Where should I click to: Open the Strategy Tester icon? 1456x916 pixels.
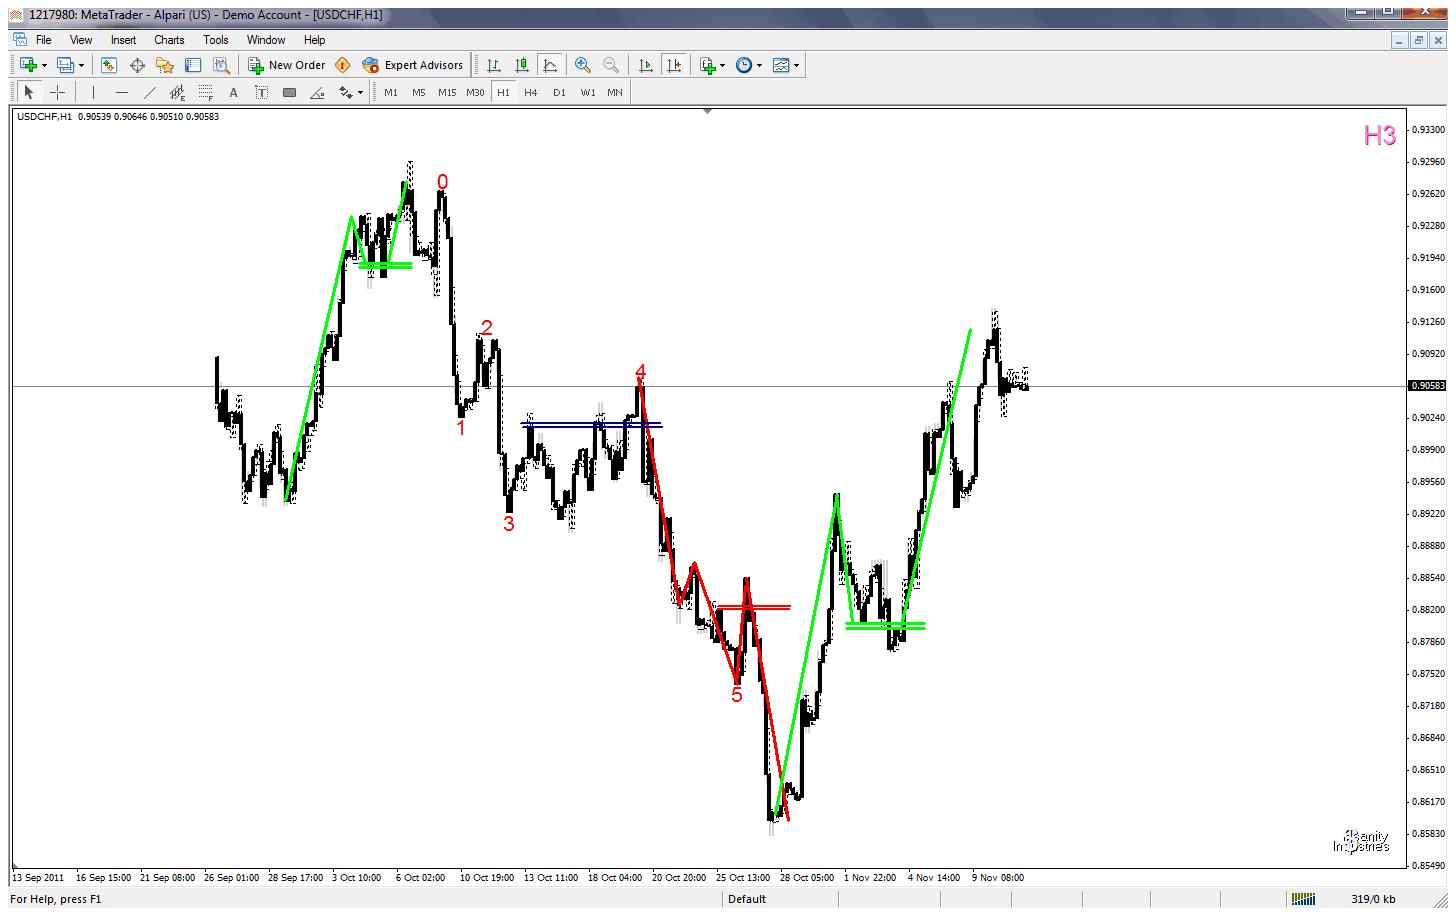pyautogui.click(x=221, y=65)
